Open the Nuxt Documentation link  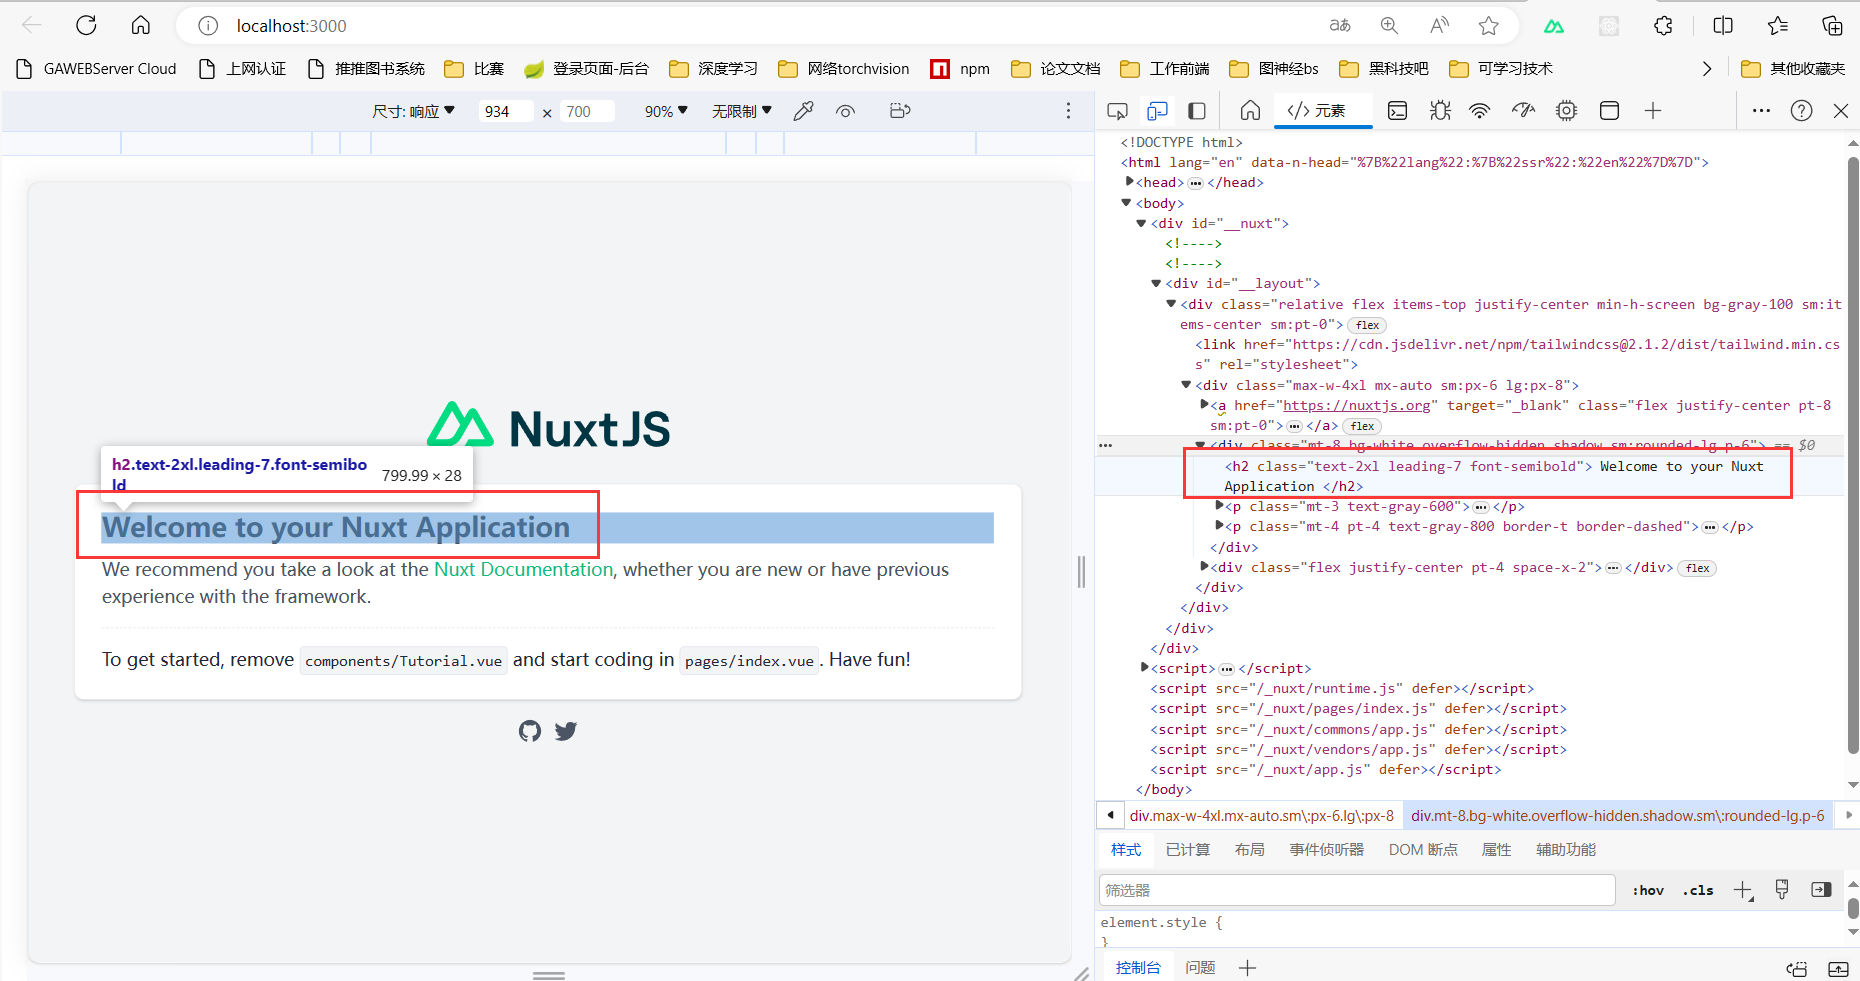point(523,569)
